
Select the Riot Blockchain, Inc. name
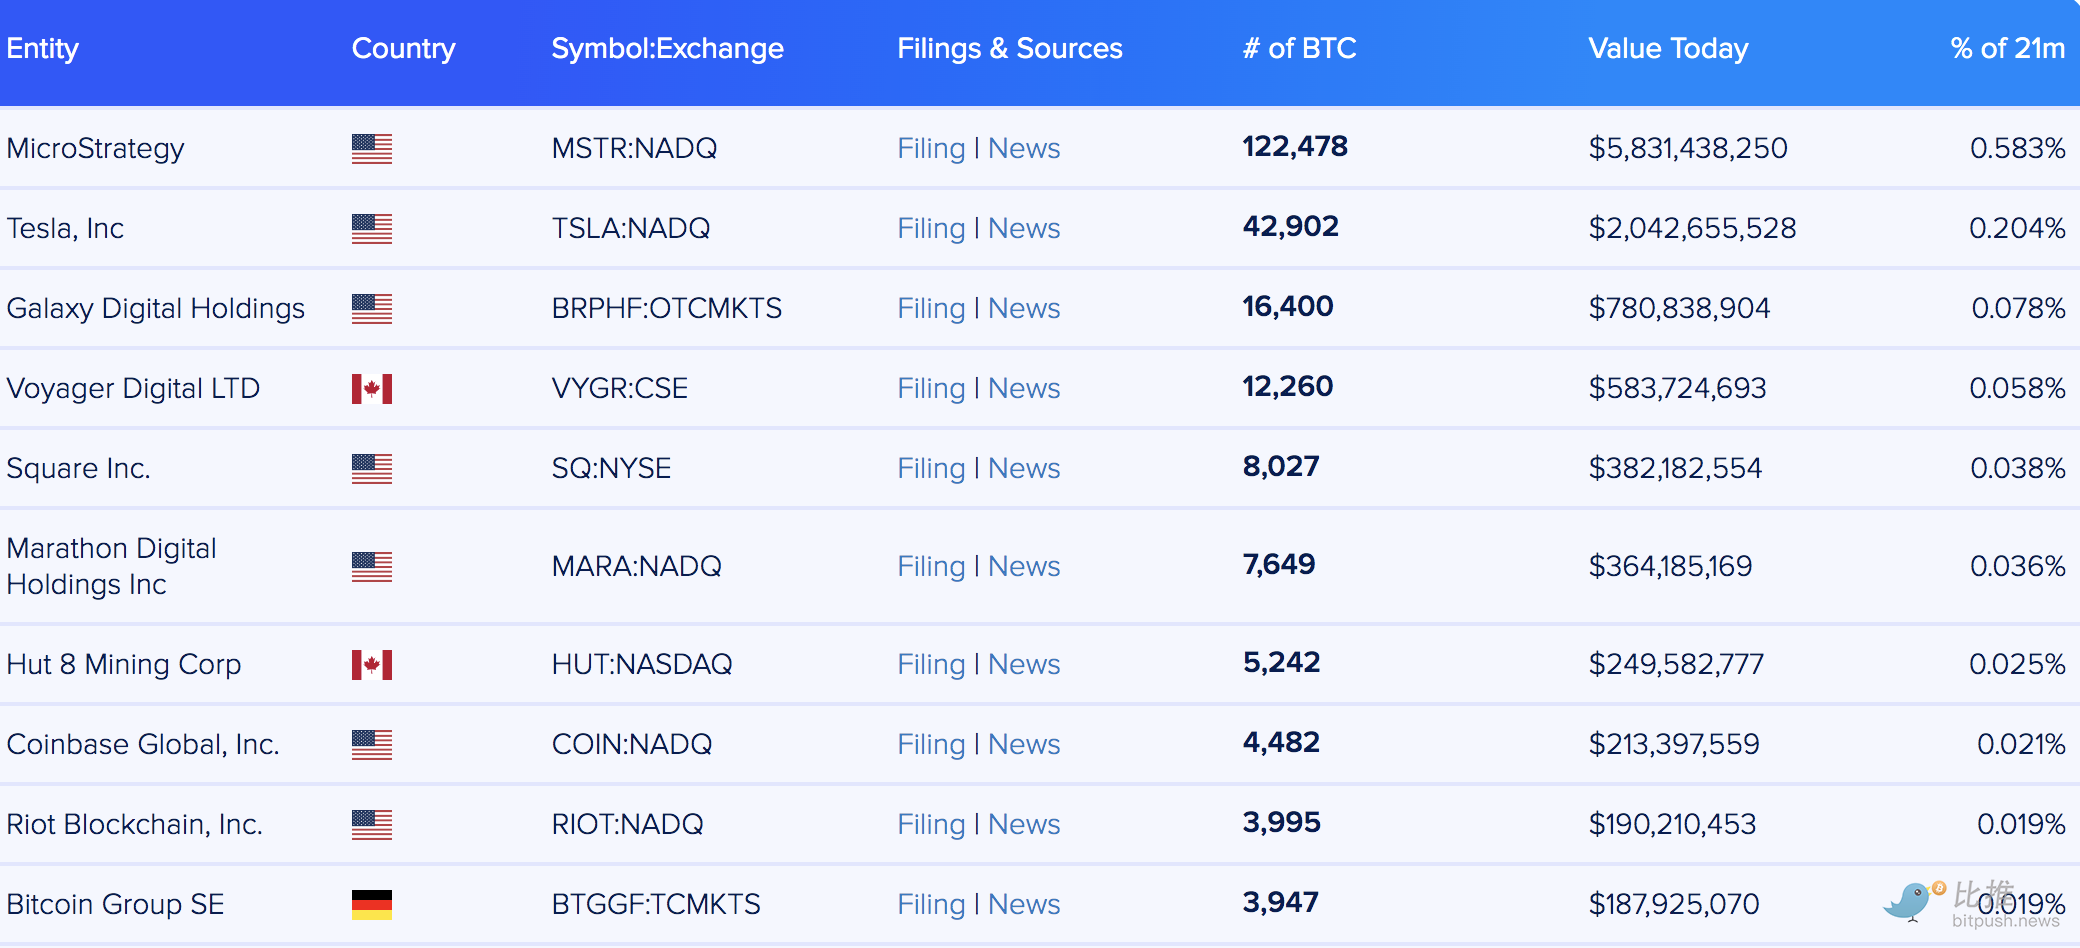[134, 824]
